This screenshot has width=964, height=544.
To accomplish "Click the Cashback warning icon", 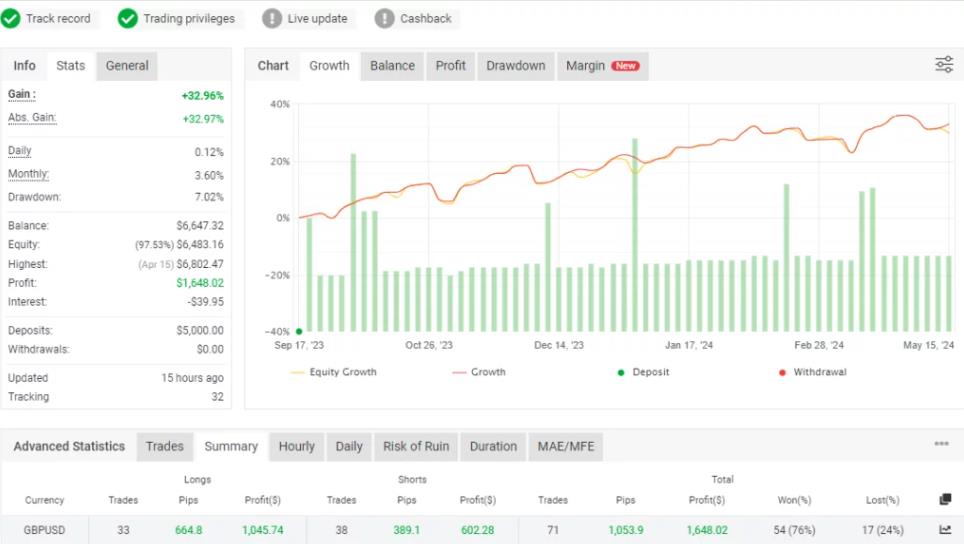I will pyautogui.click(x=384, y=18).
